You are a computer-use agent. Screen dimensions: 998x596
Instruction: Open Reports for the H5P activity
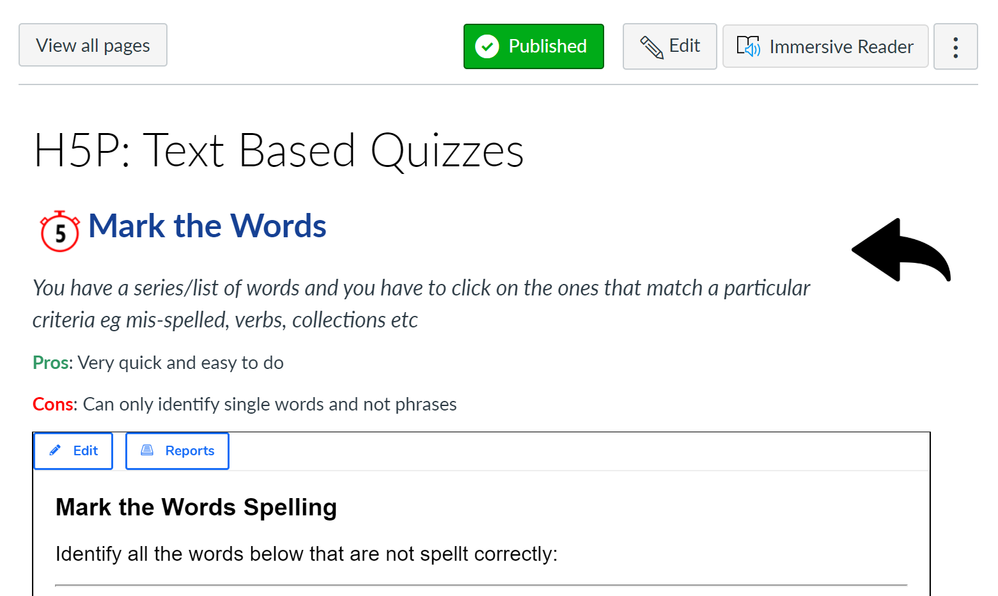(177, 451)
